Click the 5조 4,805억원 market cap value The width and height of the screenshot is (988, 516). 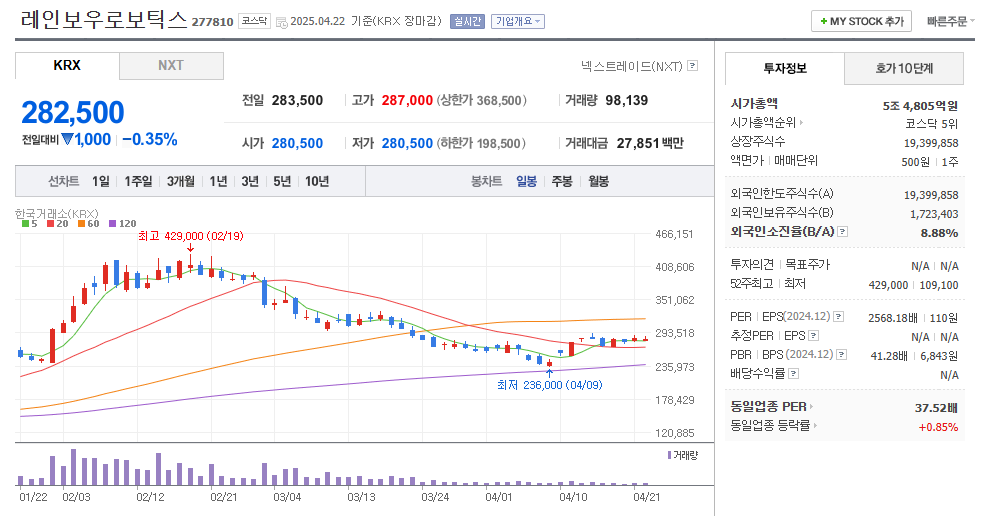pyautogui.click(x=920, y=106)
